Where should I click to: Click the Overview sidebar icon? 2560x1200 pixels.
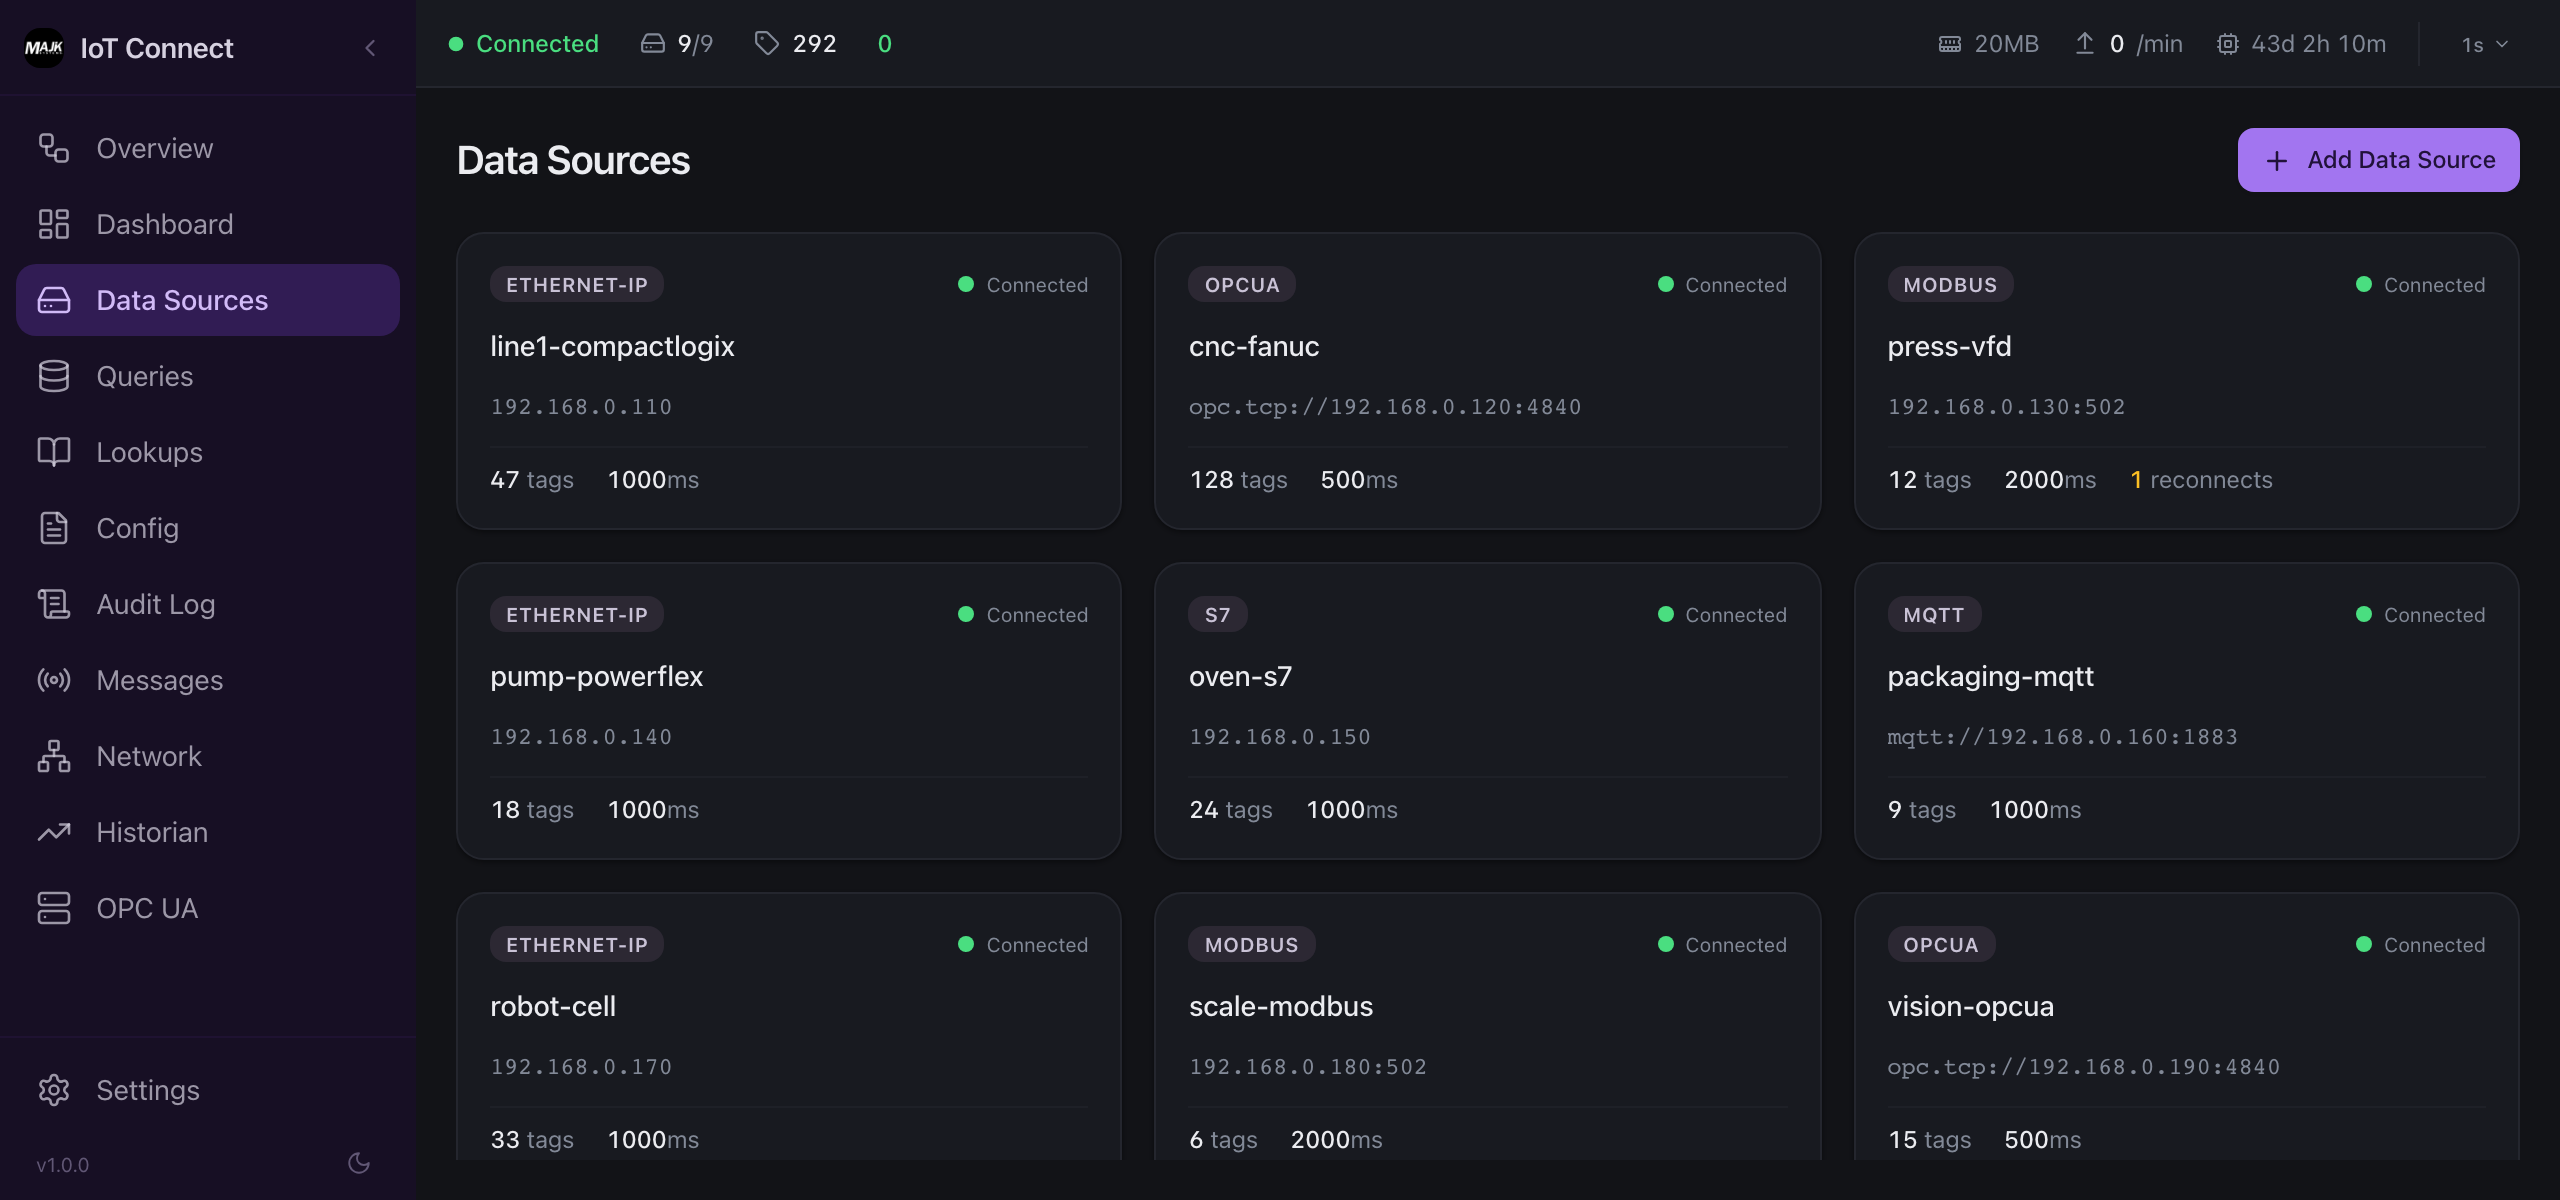click(53, 148)
